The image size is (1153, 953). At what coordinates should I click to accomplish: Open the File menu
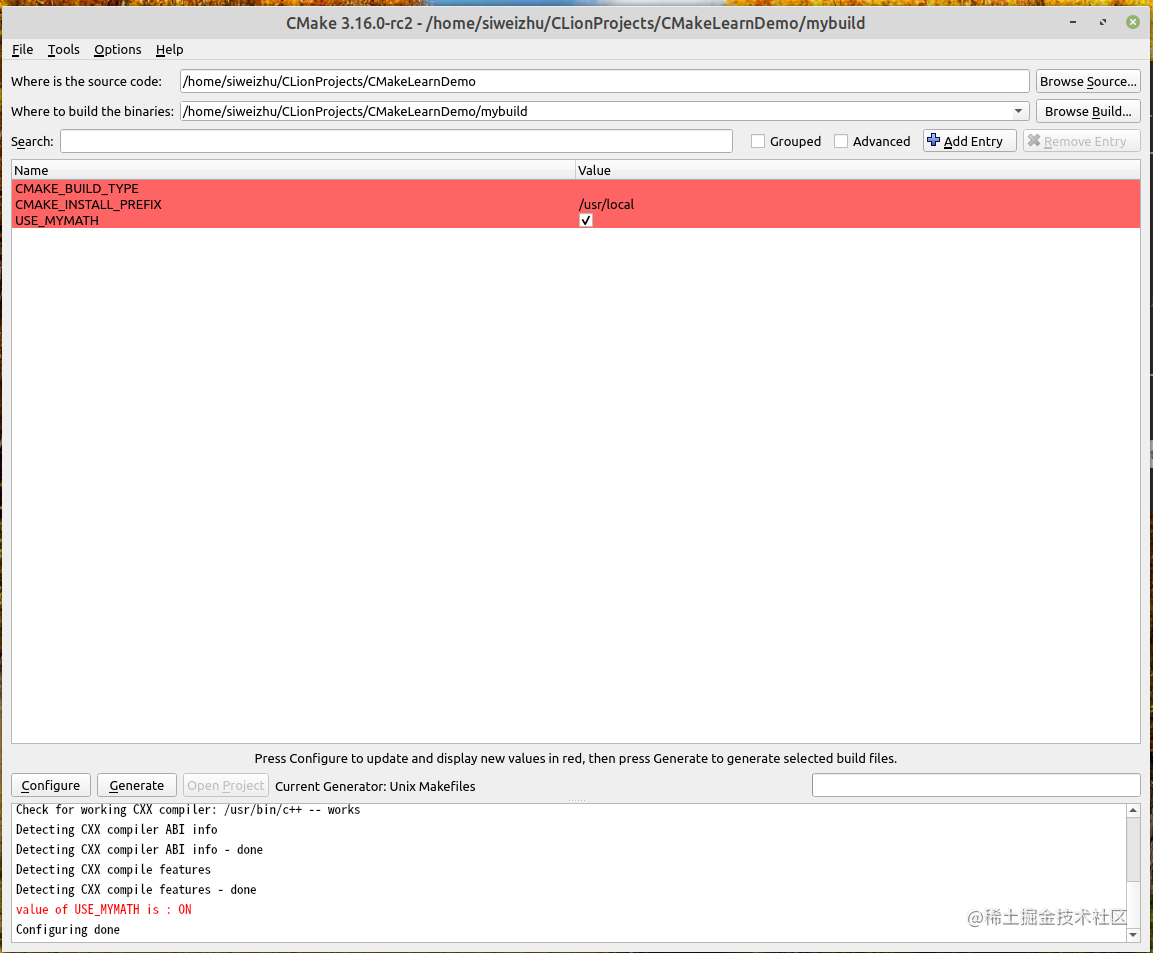tap(22, 49)
